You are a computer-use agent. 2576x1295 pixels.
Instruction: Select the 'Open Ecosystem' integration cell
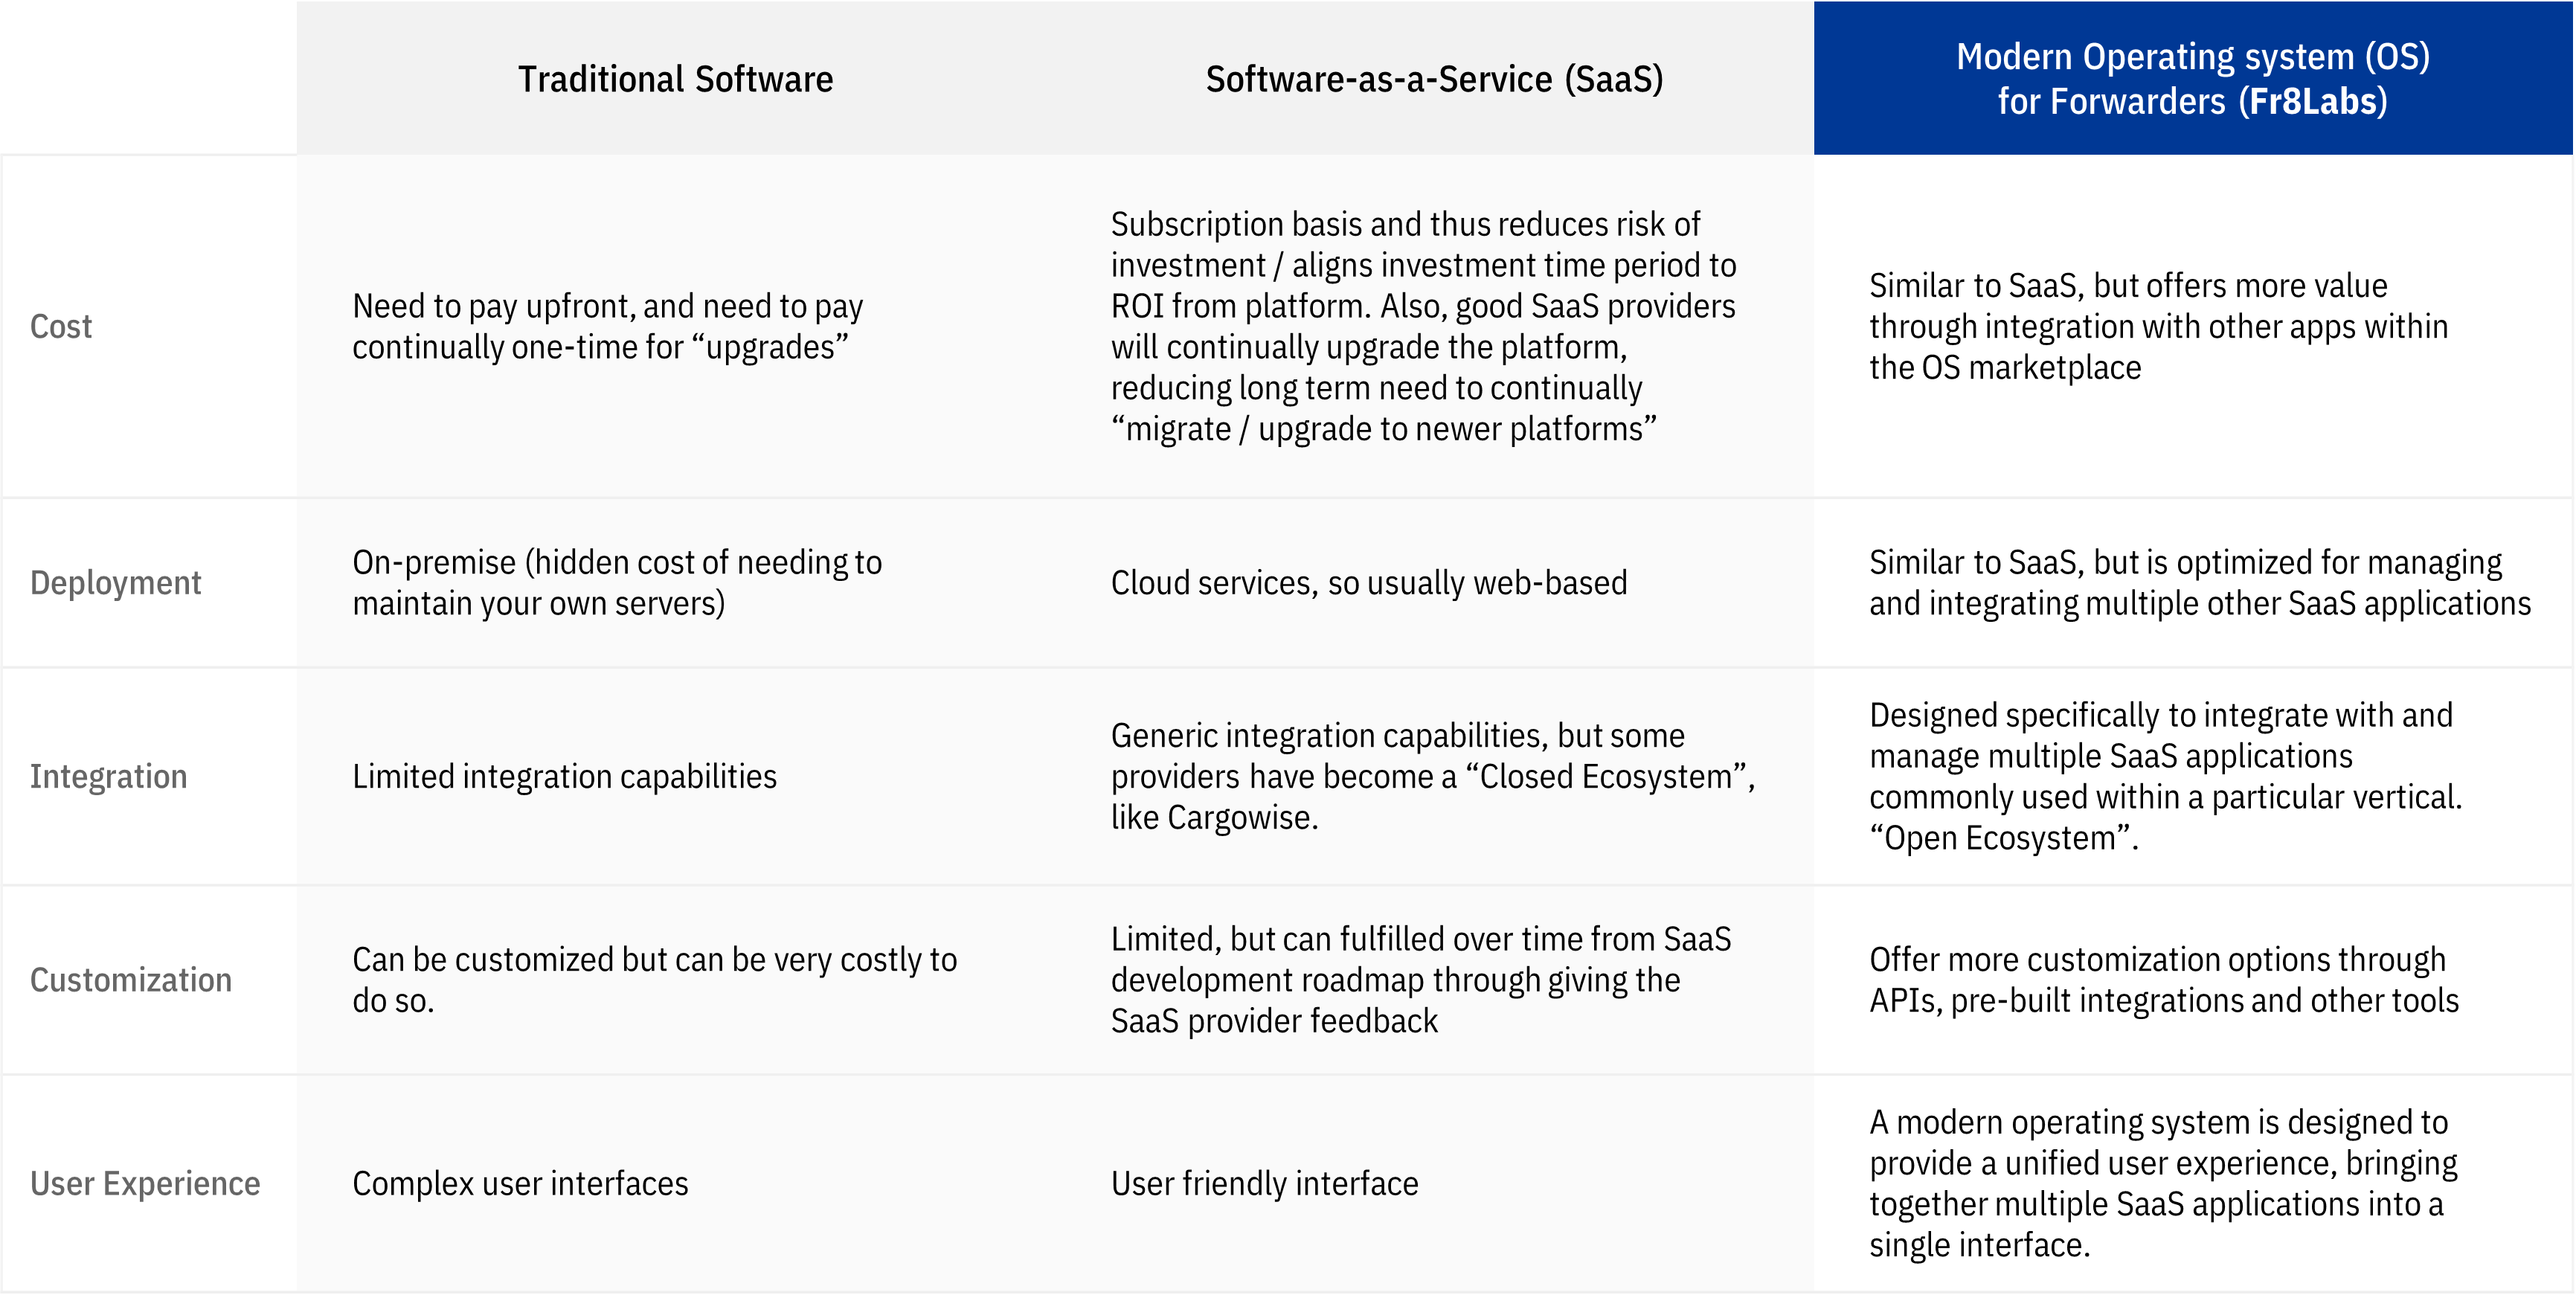pos(2166,776)
